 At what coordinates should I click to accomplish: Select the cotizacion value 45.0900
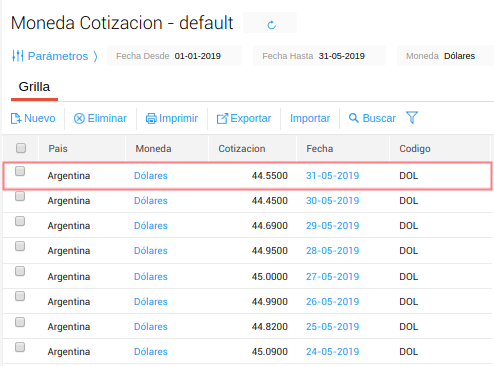[x=270, y=352]
